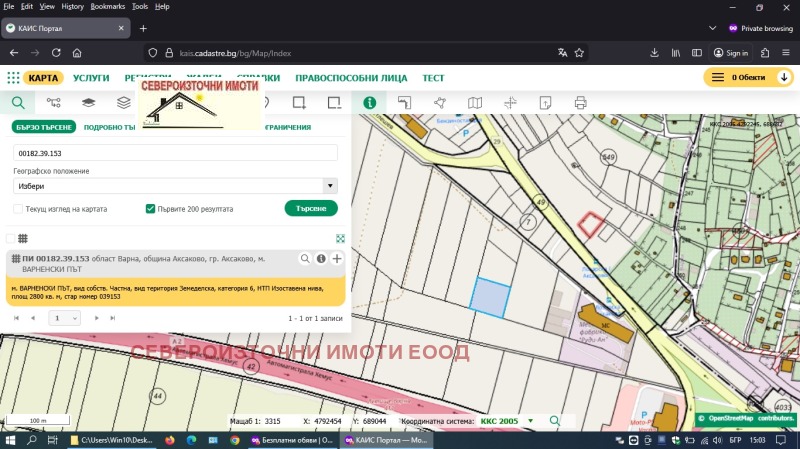Open the export file tool
800x449 pixels.
[x=545, y=103]
